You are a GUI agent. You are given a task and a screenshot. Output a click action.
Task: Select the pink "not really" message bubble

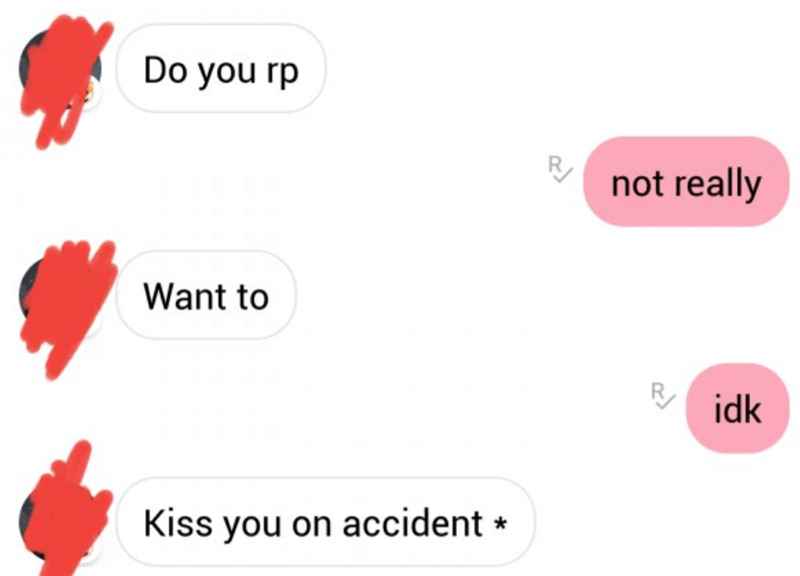coord(686,182)
